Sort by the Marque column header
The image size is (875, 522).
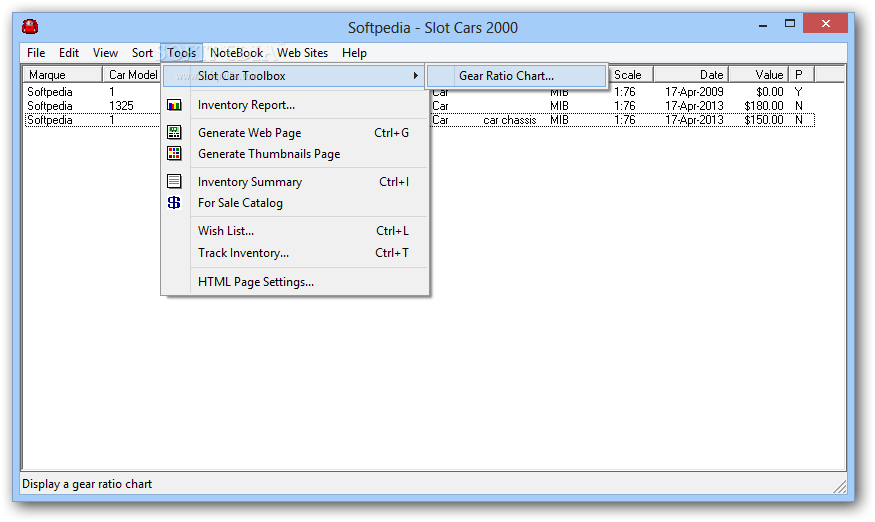(62, 75)
